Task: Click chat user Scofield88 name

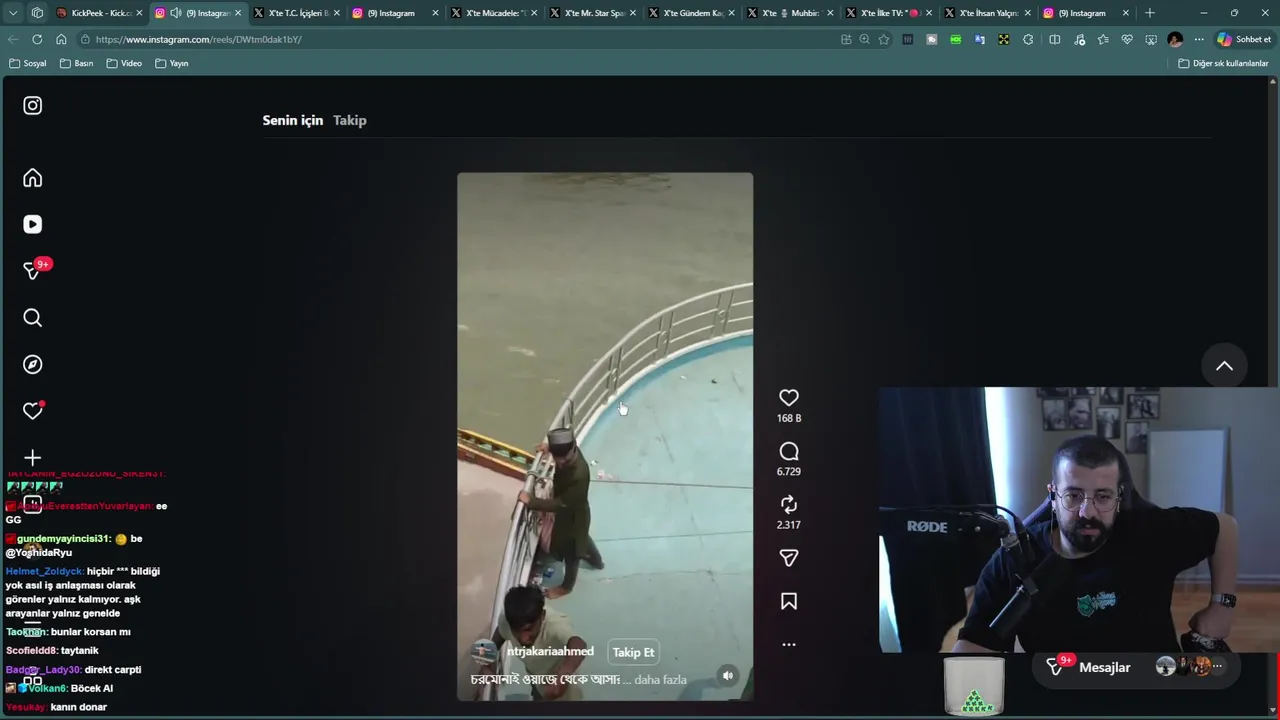Action: tap(32, 650)
